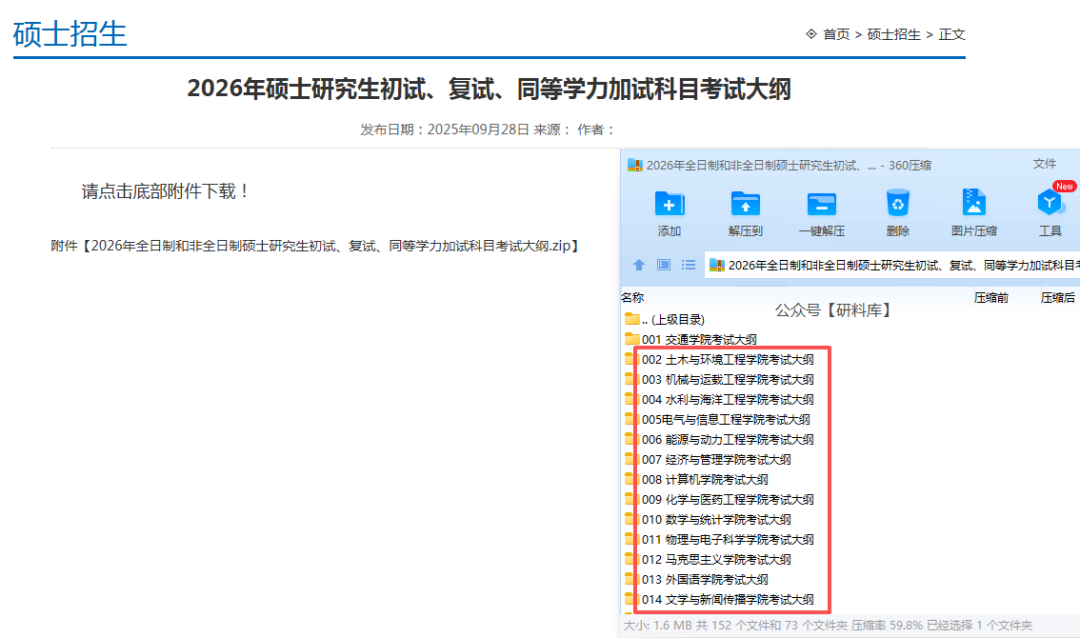Click the 解压到 (Extract to) icon
This screenshot has width=1080, height=638.
[x=745, y=204]
